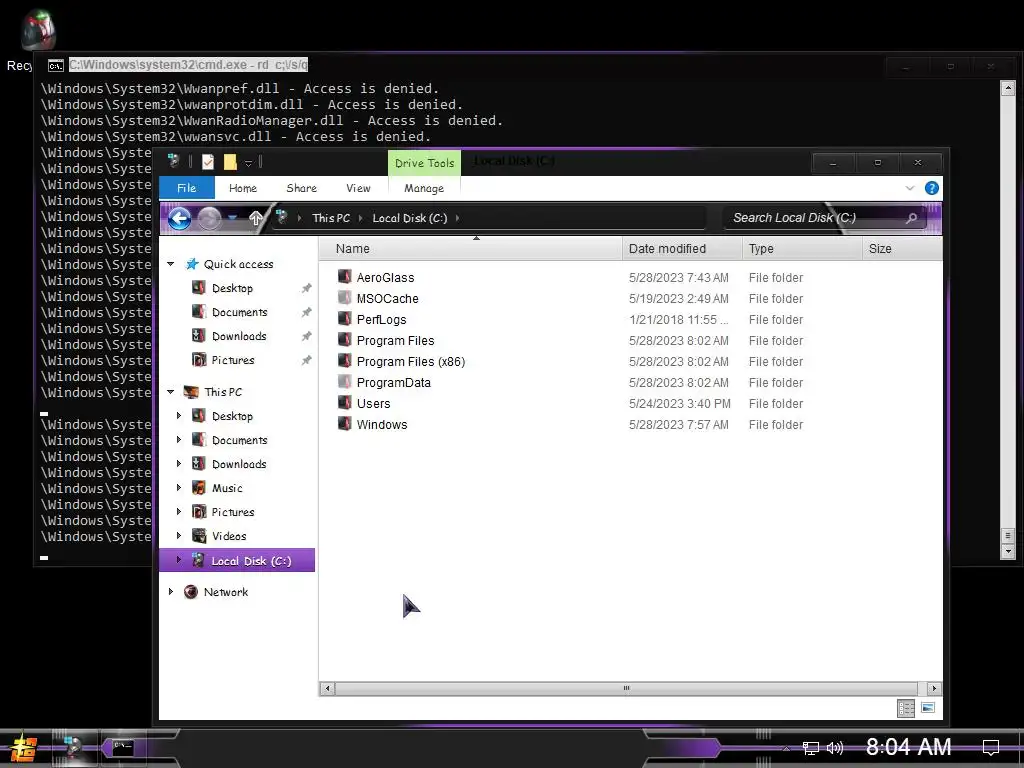
Task: Collapse the Quick access tree node
Action: [x=170, y=264]
